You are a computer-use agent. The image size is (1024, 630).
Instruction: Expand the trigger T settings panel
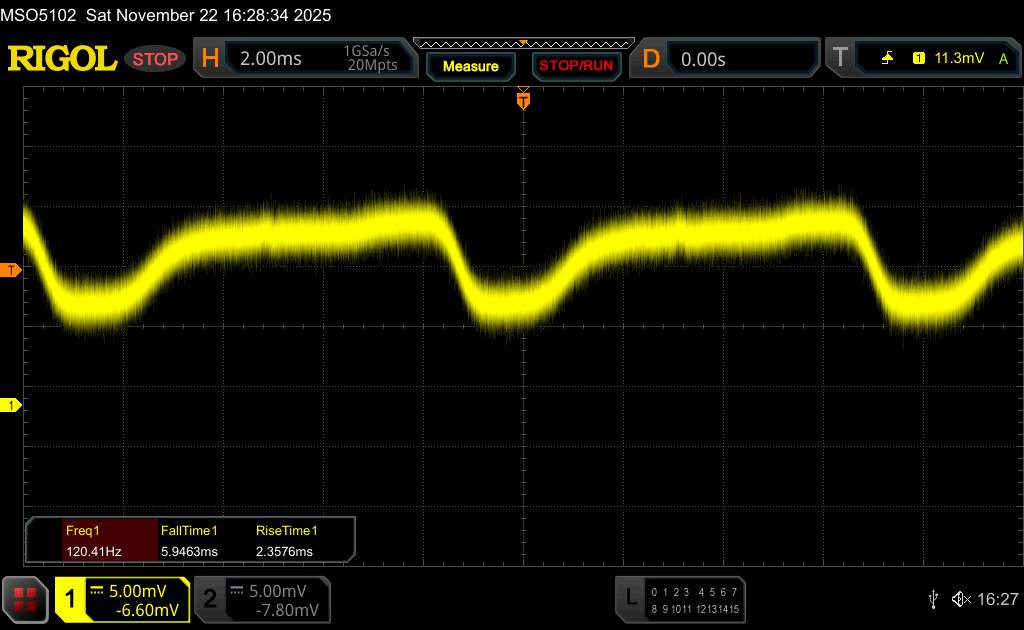(x=840, y=59)
